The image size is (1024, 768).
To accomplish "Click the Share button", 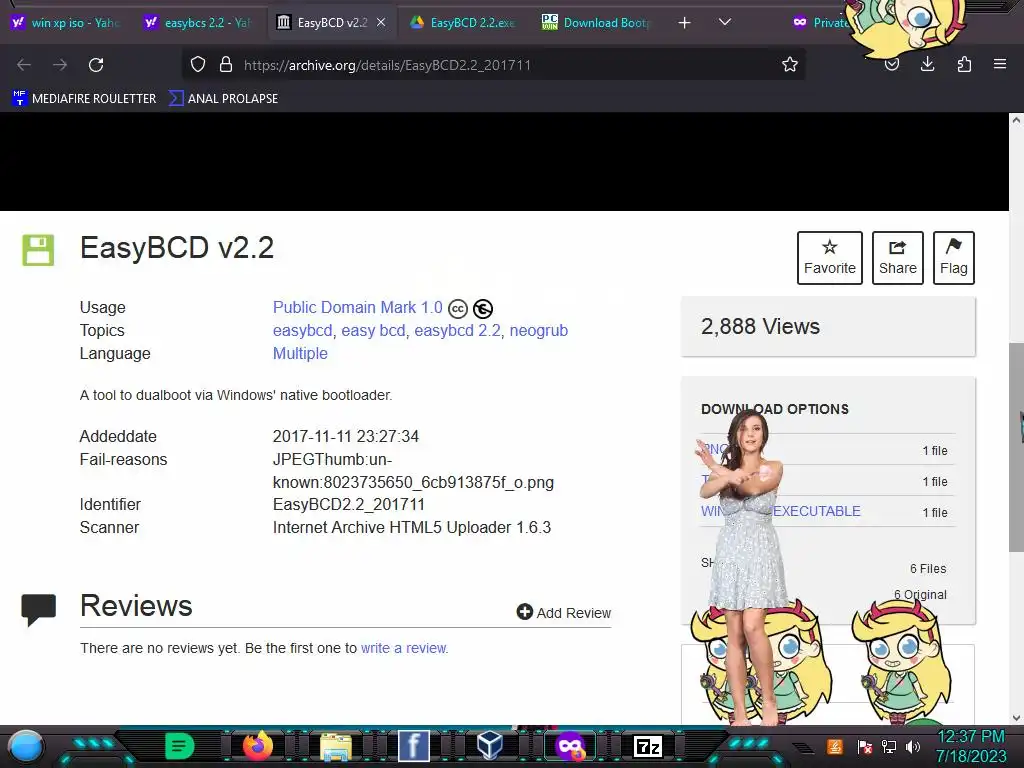I will tap(897, 257).
